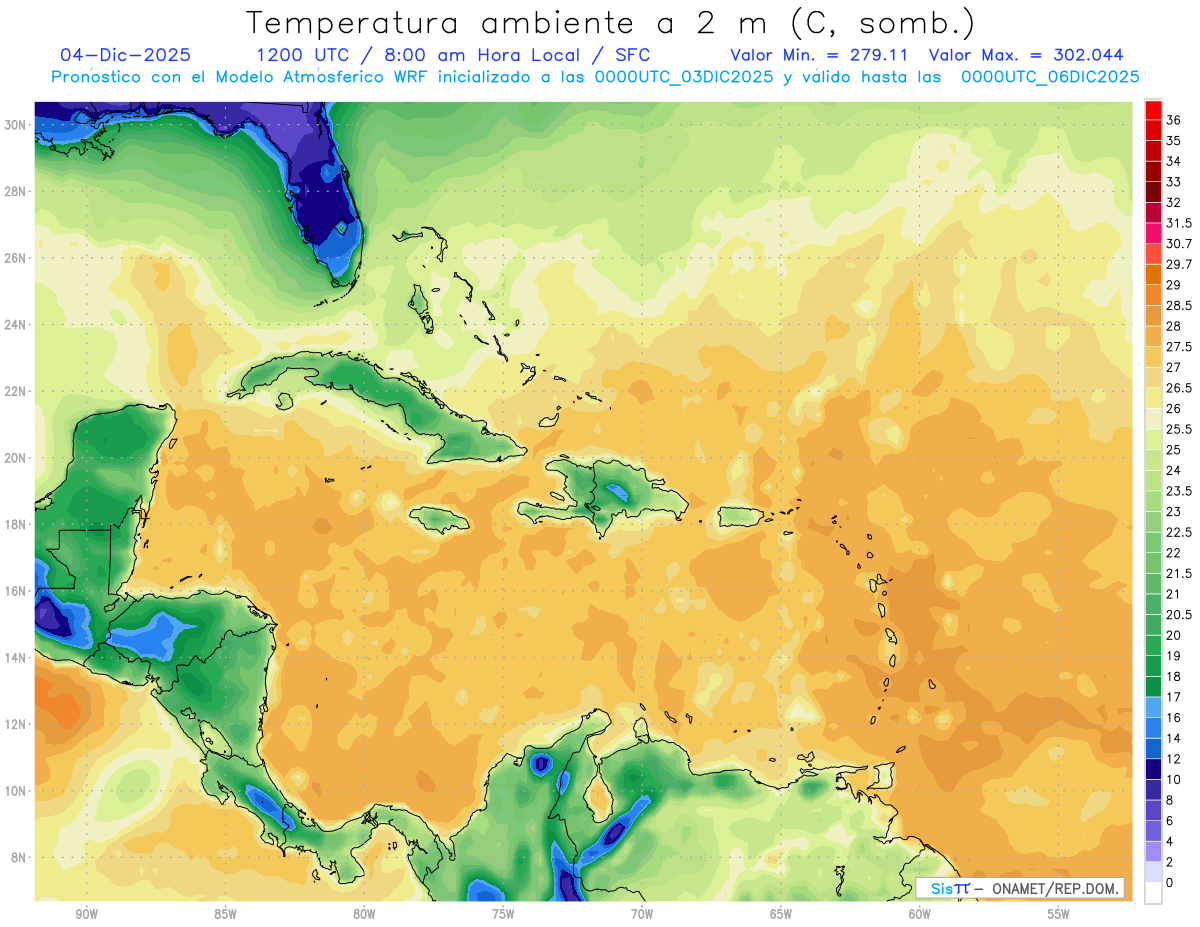Click legend value 8

[1171, 800]
